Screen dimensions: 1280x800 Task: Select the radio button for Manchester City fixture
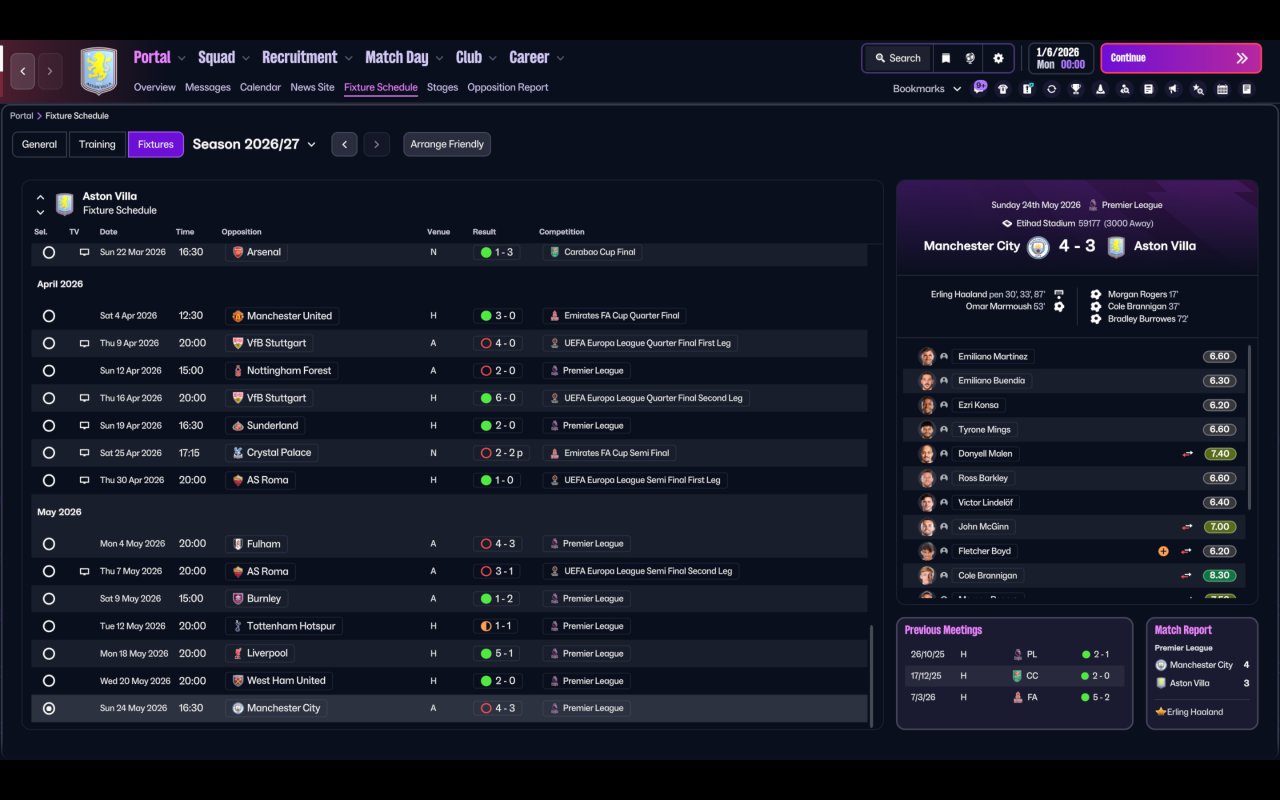49,708
